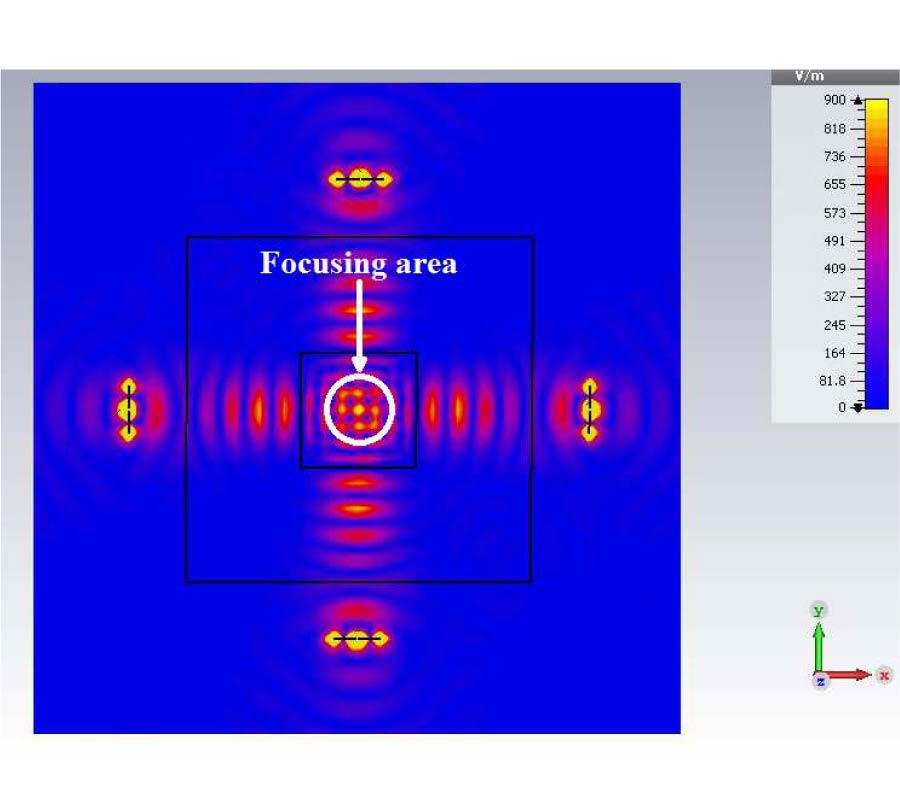The height and width of the screenshot is (800, 900).
Task: Click the 164 value on the scale
Action: [x=833, y=353]
